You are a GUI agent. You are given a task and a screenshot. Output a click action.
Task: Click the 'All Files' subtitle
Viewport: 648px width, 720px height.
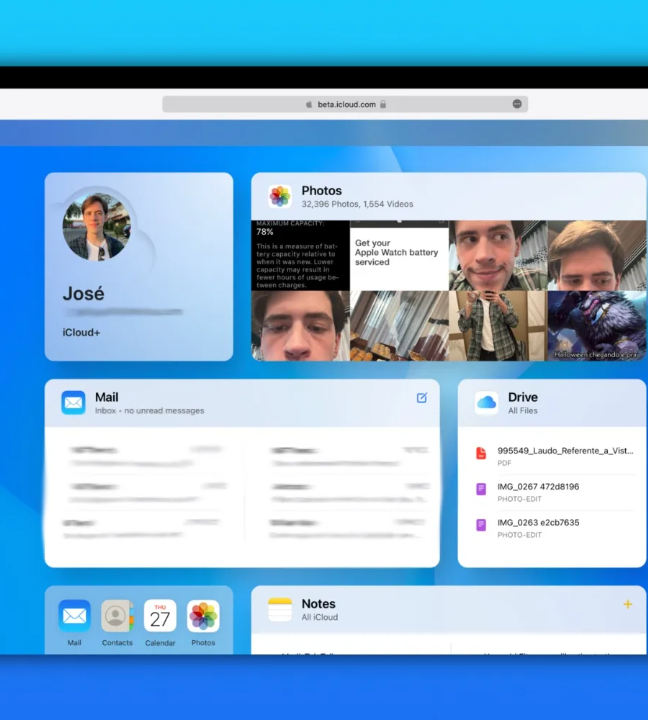point(523,411)
